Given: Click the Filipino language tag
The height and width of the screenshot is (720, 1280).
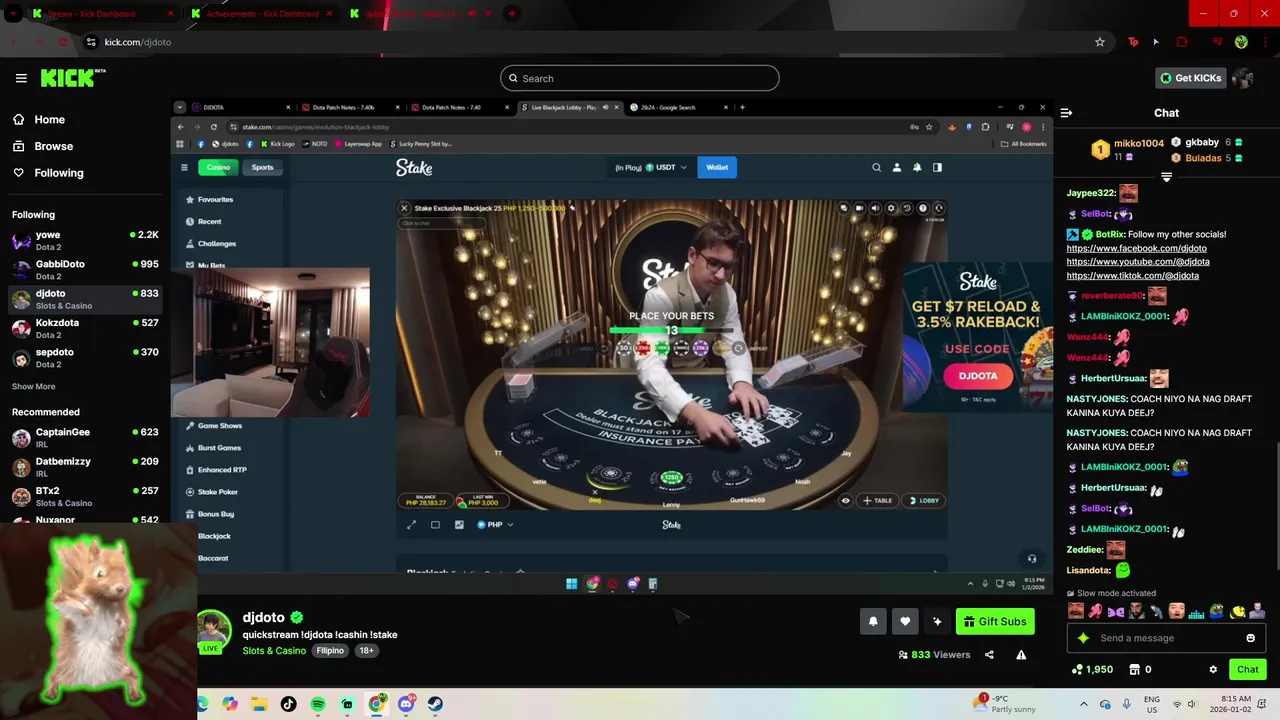Looking at the screenshot, I should 330,651.
